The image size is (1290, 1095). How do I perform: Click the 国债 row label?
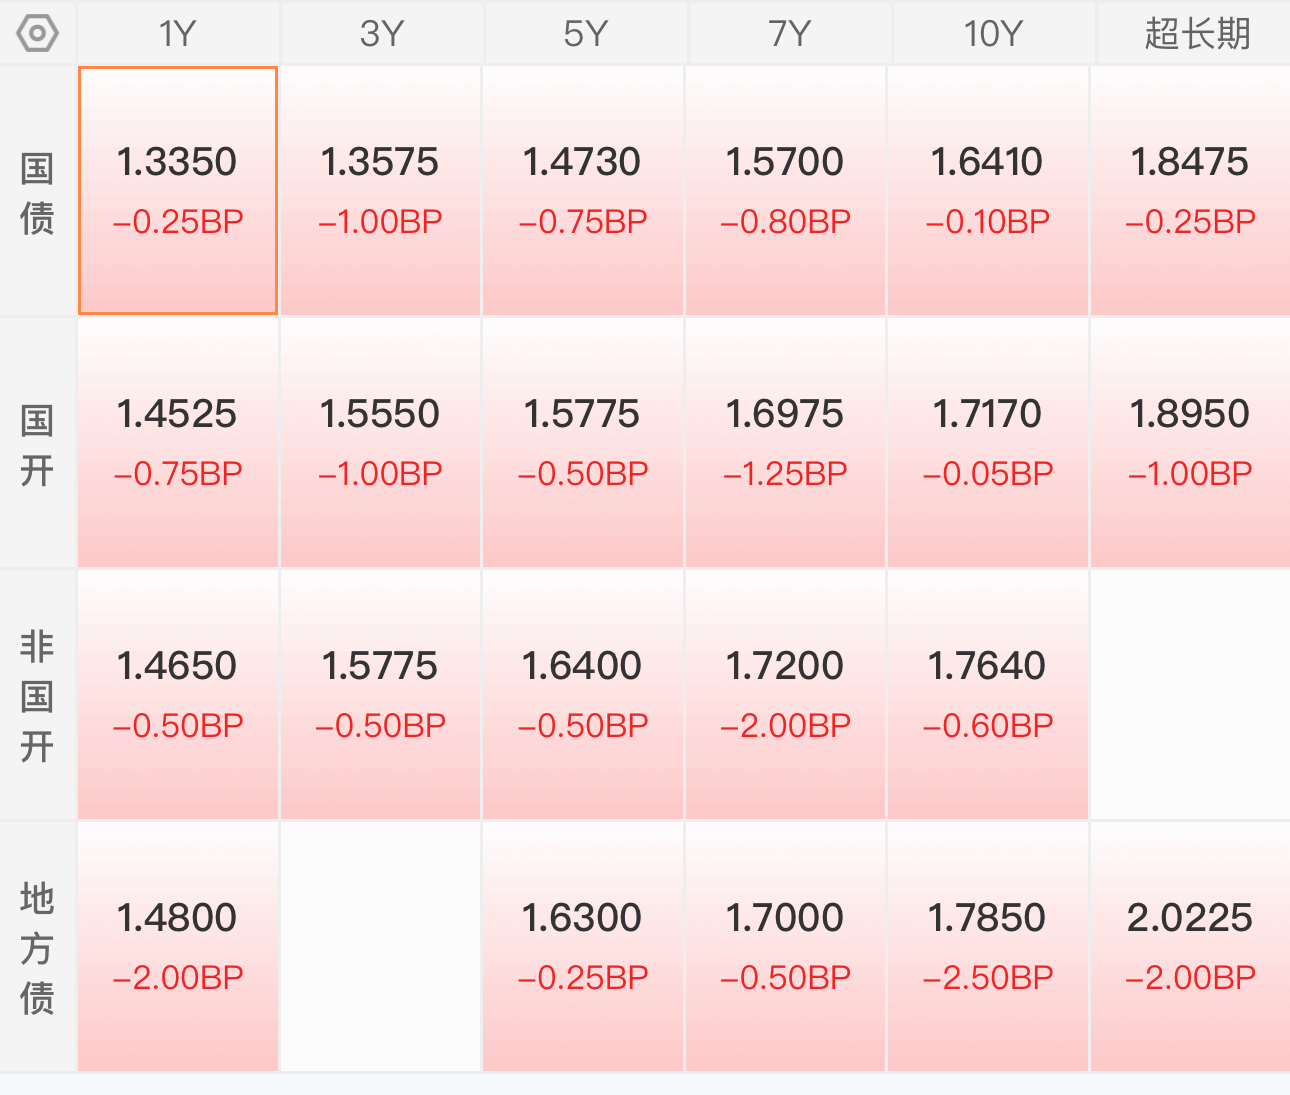(x=37, y=192)
